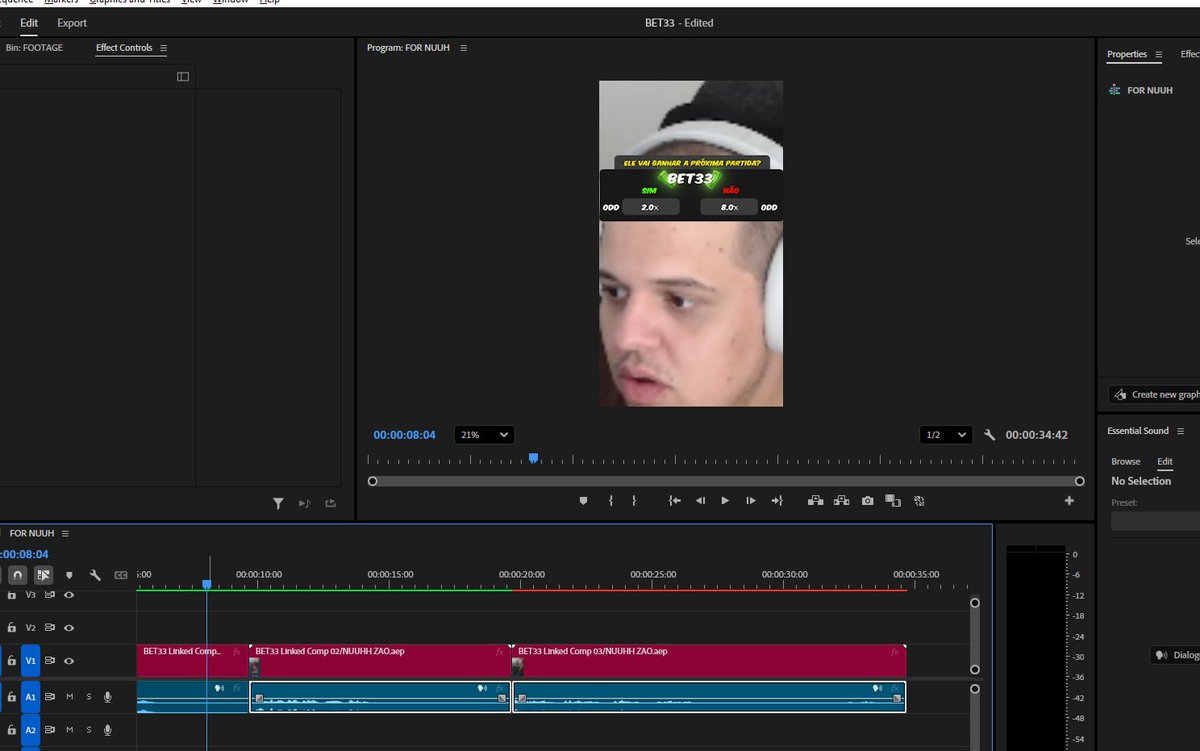
Task: Select BET33 Linked Comp 02 video clip
Action: pos(380,661)
